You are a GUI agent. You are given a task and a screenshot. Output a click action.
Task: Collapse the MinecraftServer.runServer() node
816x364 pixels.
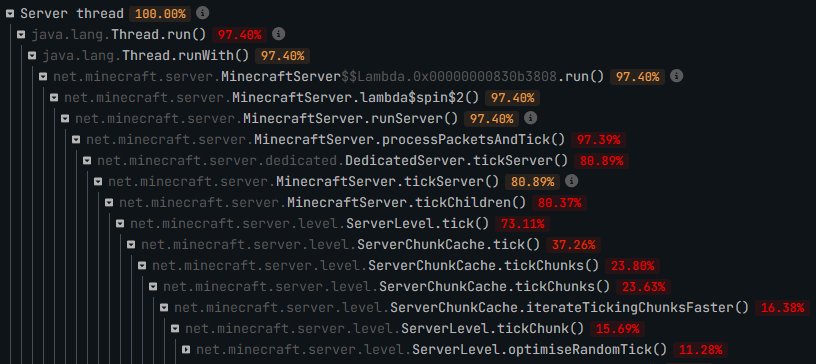coord(65,119)
